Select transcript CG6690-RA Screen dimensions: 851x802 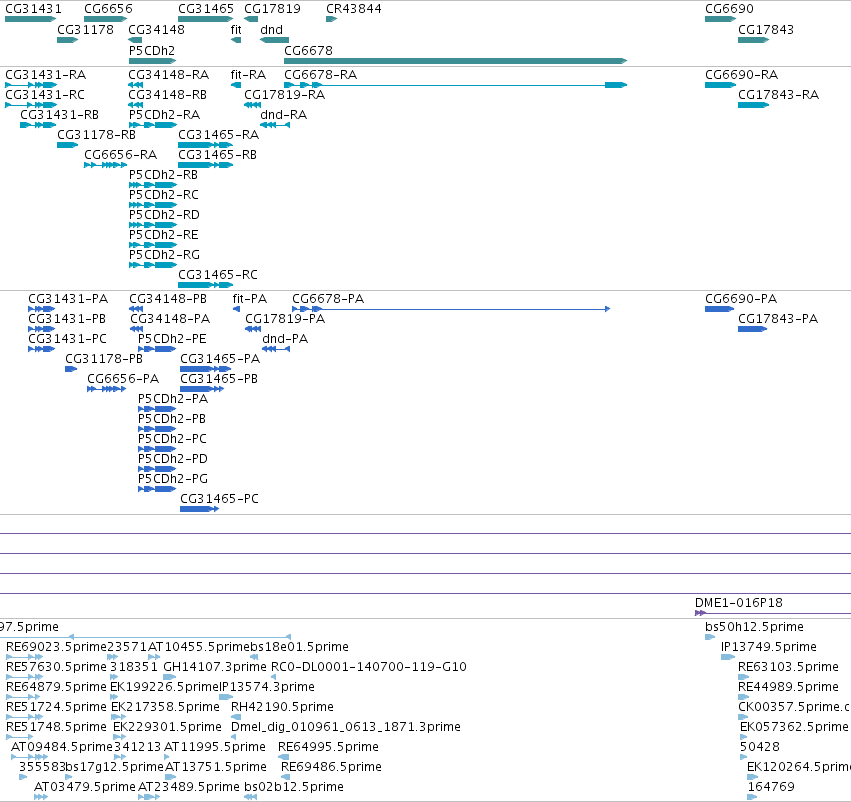(x=741, y=74)
